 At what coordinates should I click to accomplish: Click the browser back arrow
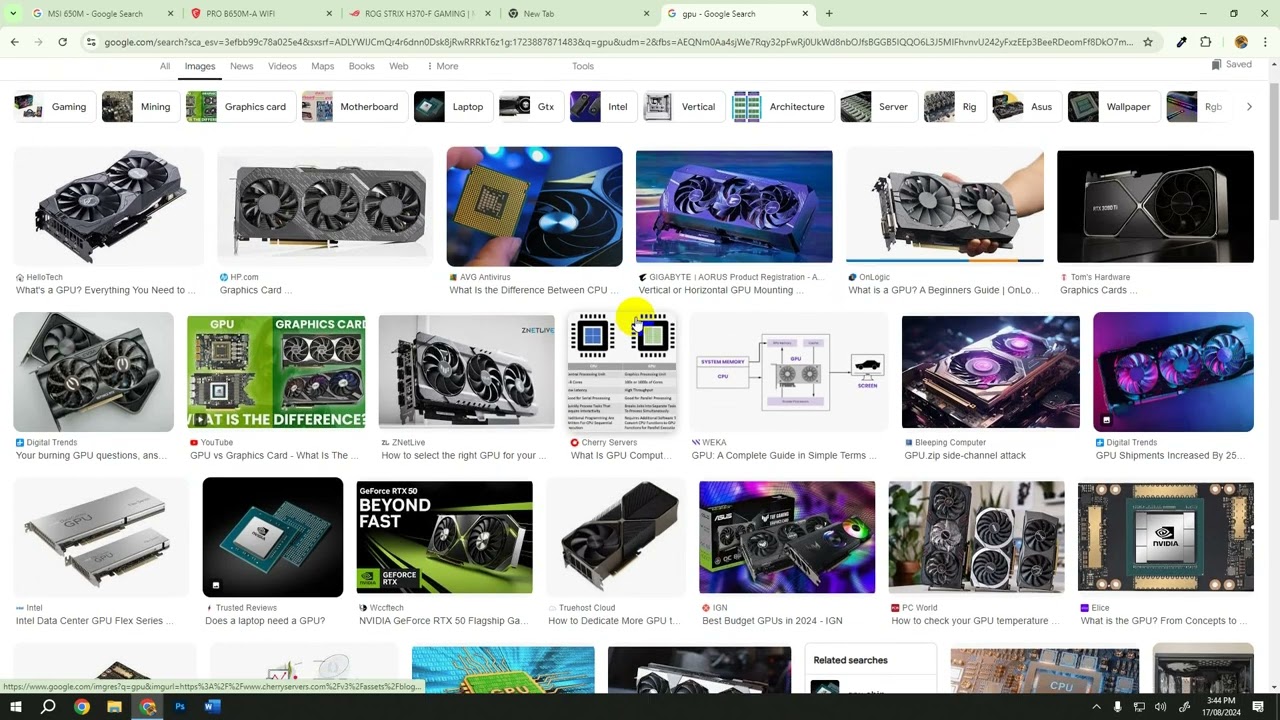(14, 42)
